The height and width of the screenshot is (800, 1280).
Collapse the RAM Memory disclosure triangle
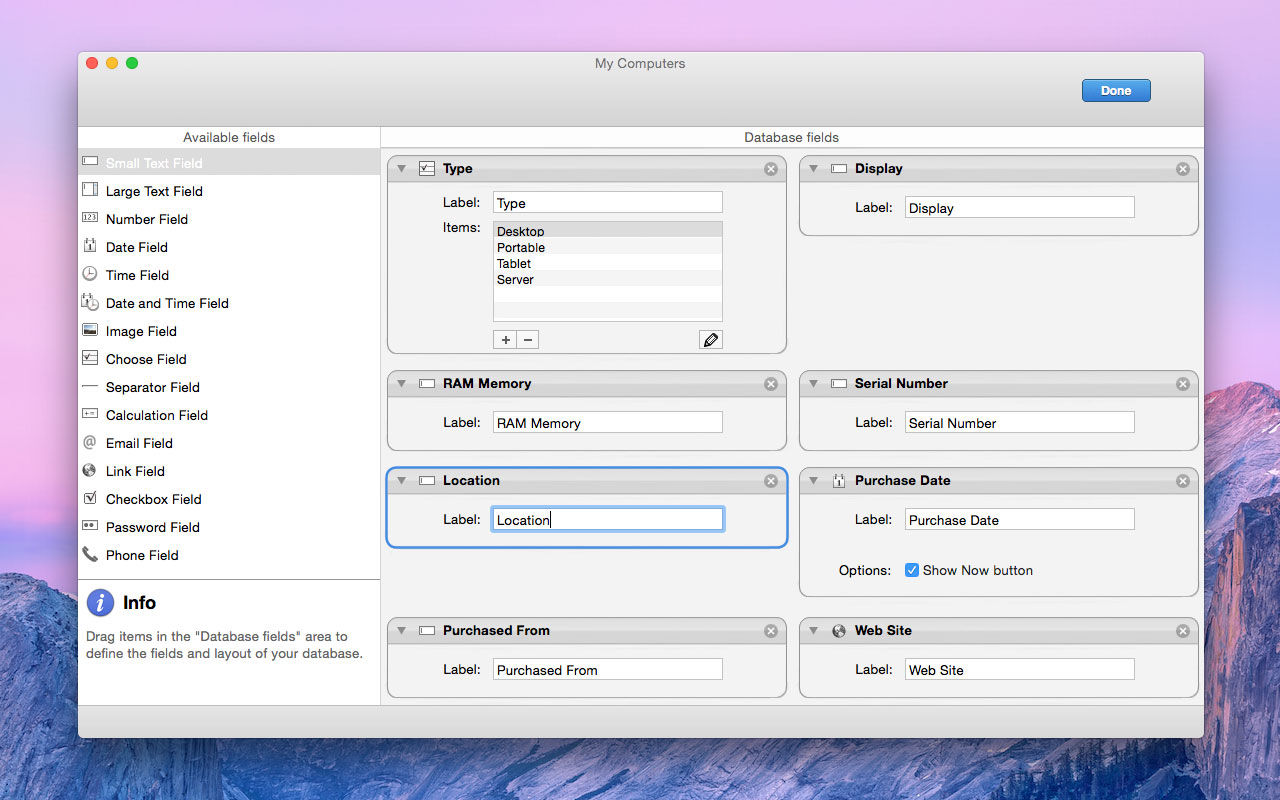[401, 384]
